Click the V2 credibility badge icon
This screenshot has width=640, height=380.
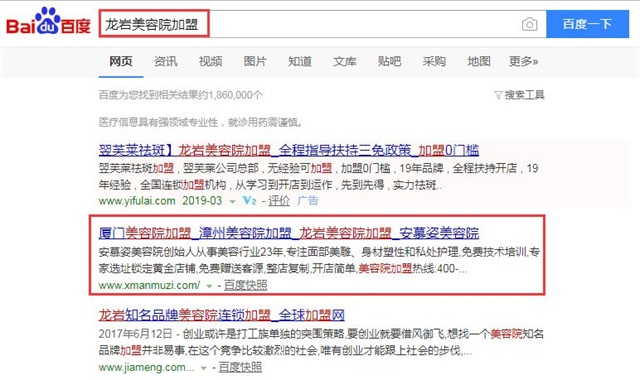[249, 200]
